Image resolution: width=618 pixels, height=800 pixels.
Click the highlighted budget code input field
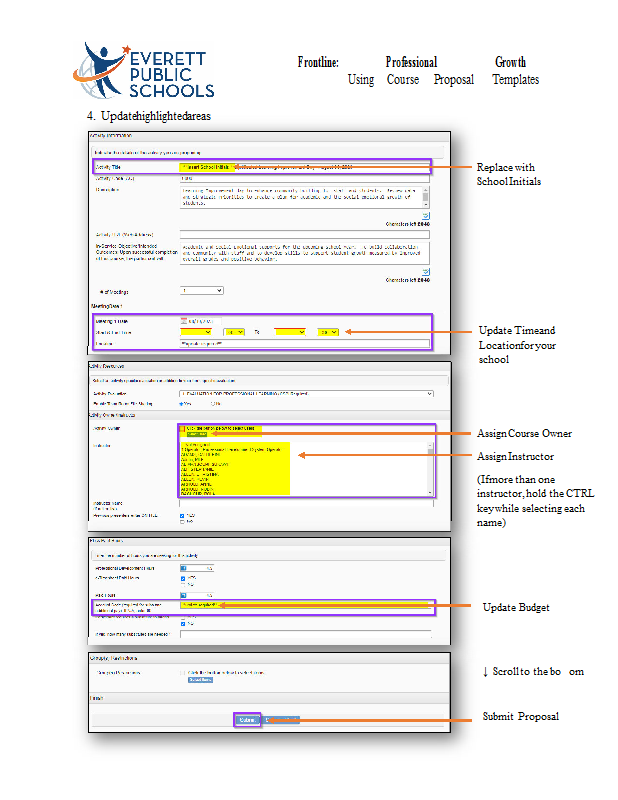click(x=305, y=605)
